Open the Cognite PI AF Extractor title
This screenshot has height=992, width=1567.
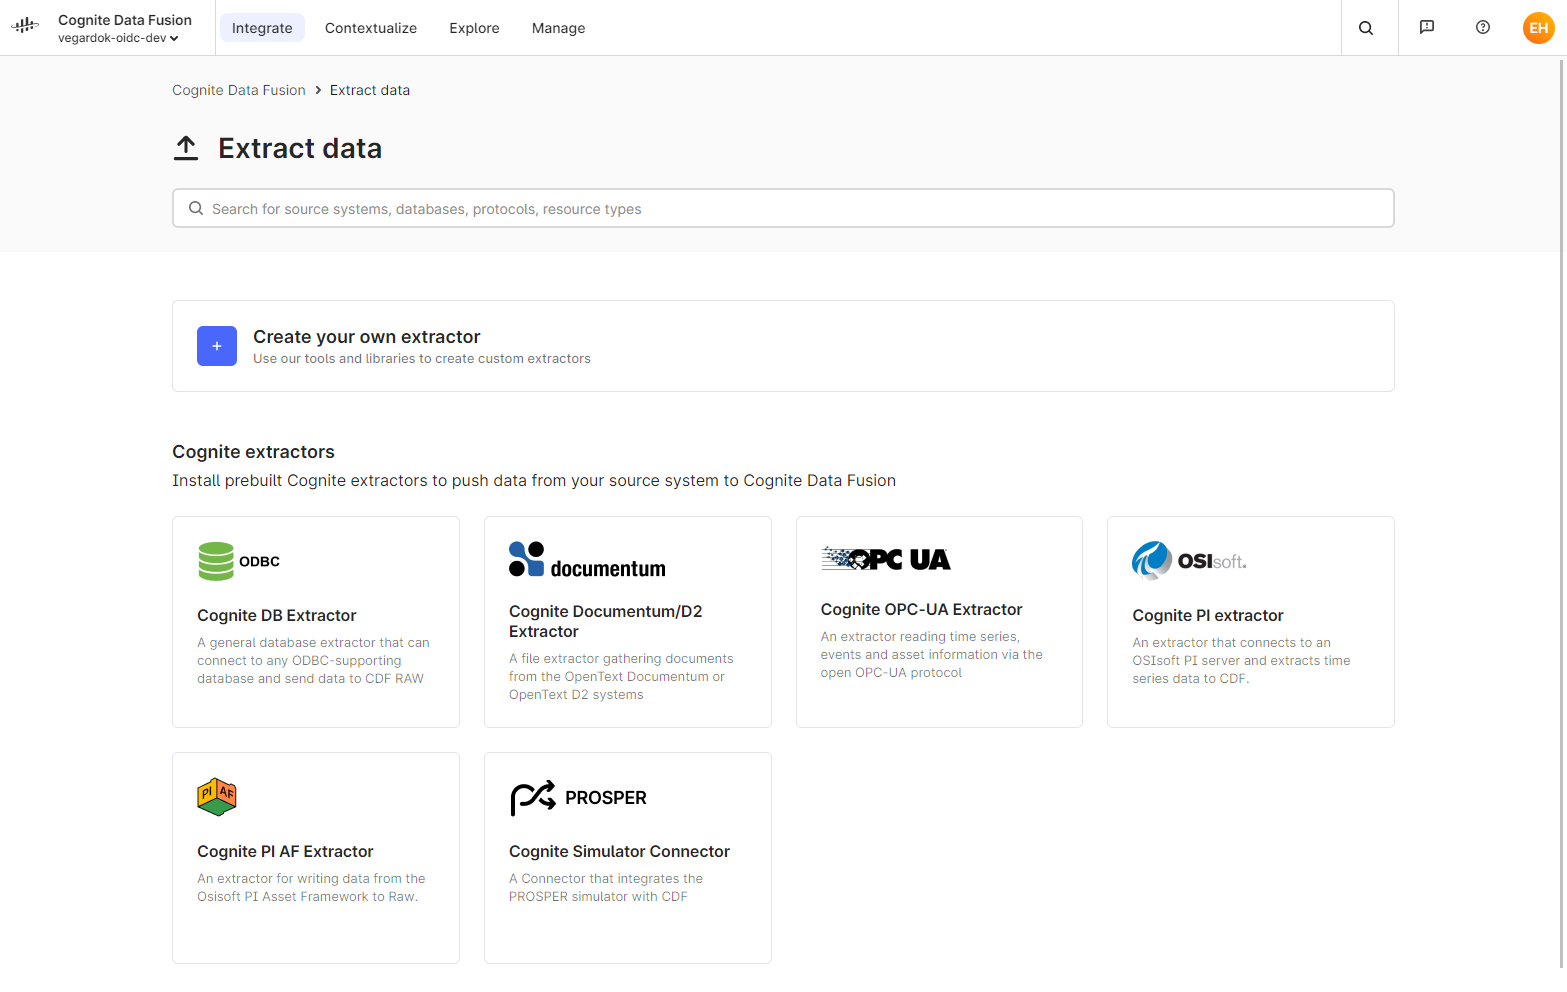[285, 851]
